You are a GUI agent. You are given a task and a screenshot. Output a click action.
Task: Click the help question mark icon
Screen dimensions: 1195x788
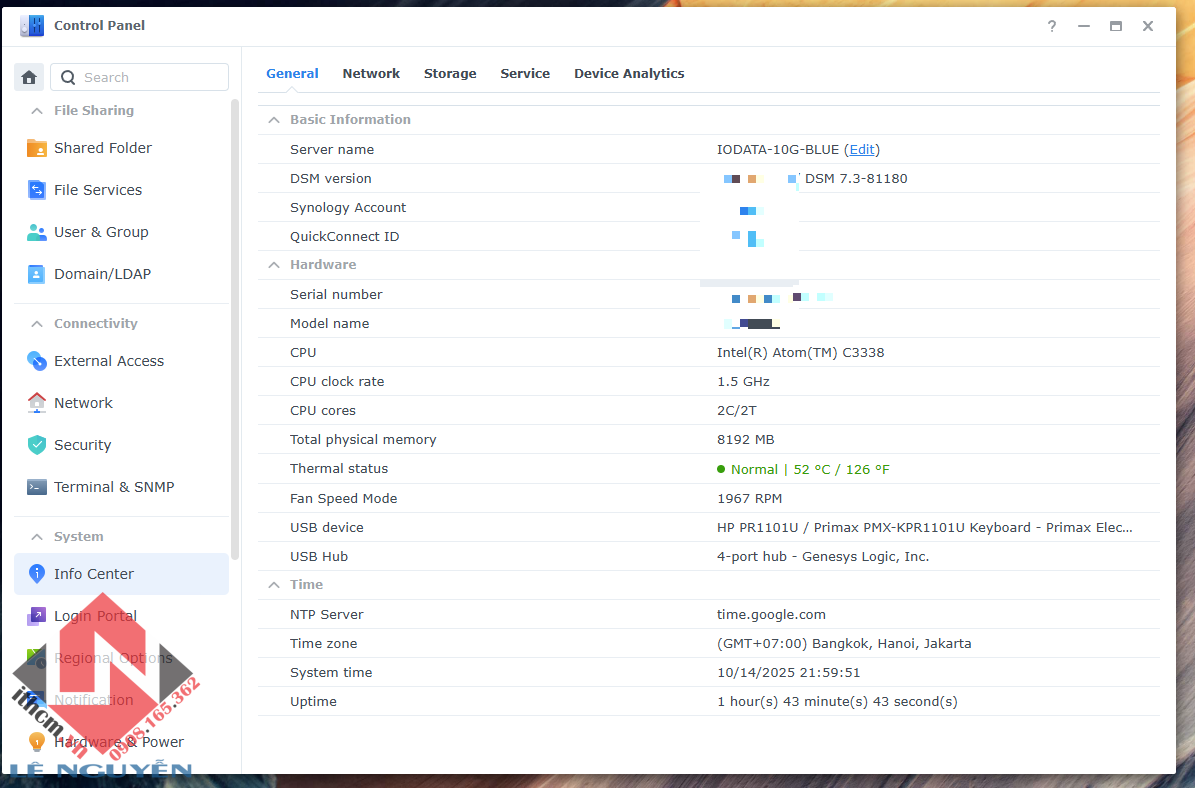tap(1052, 26)
